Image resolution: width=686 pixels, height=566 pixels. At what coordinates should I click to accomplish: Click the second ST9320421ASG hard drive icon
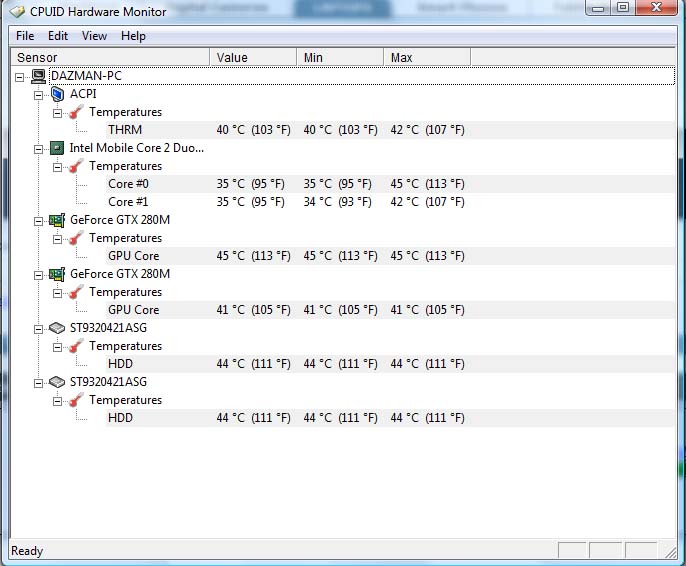tap(57, 382)
